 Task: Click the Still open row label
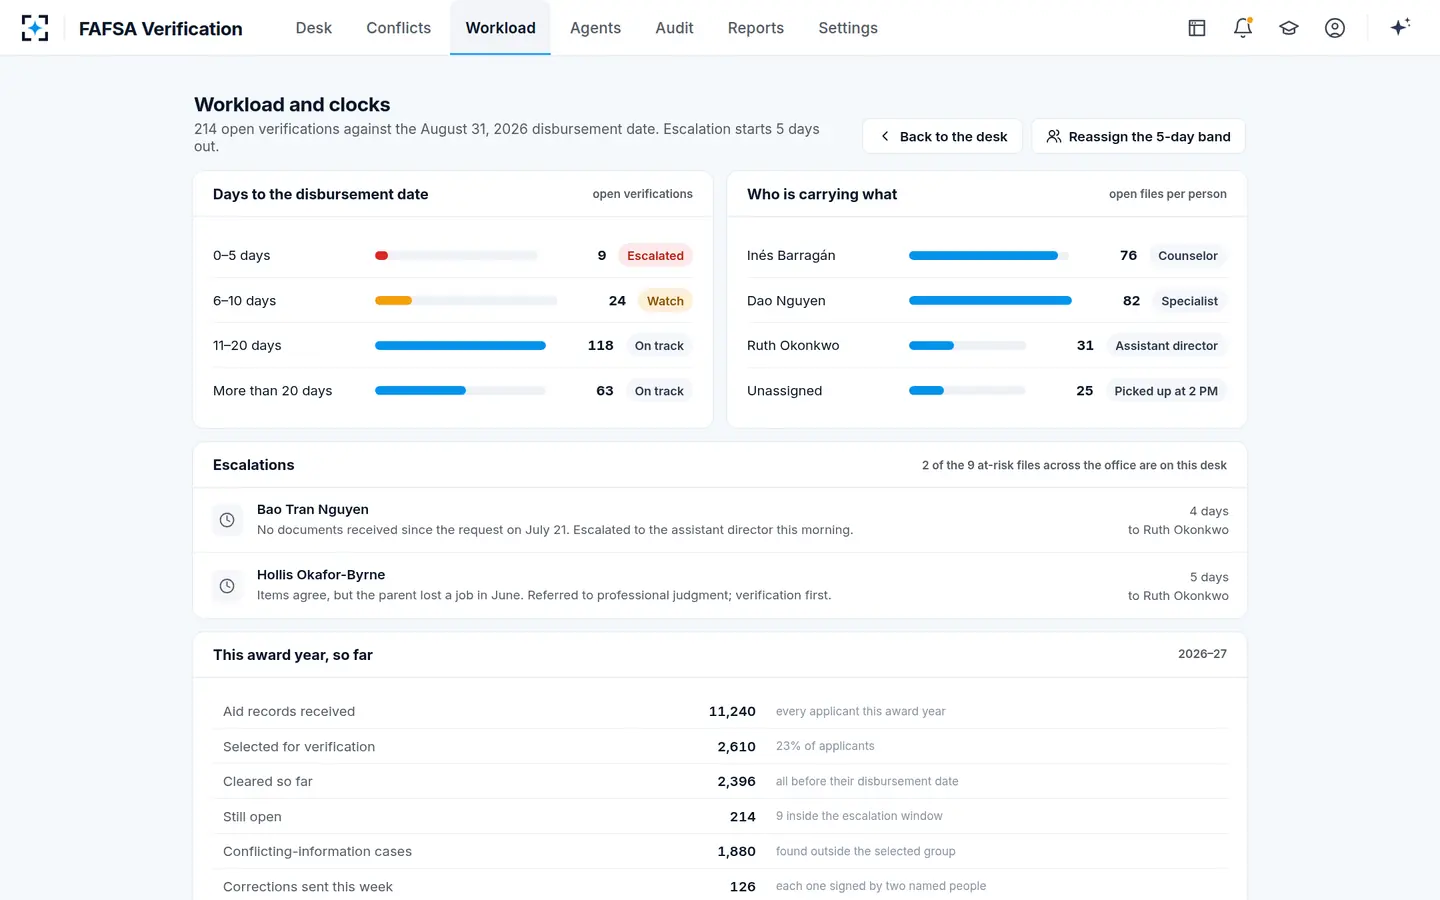(x=252, y=817)
